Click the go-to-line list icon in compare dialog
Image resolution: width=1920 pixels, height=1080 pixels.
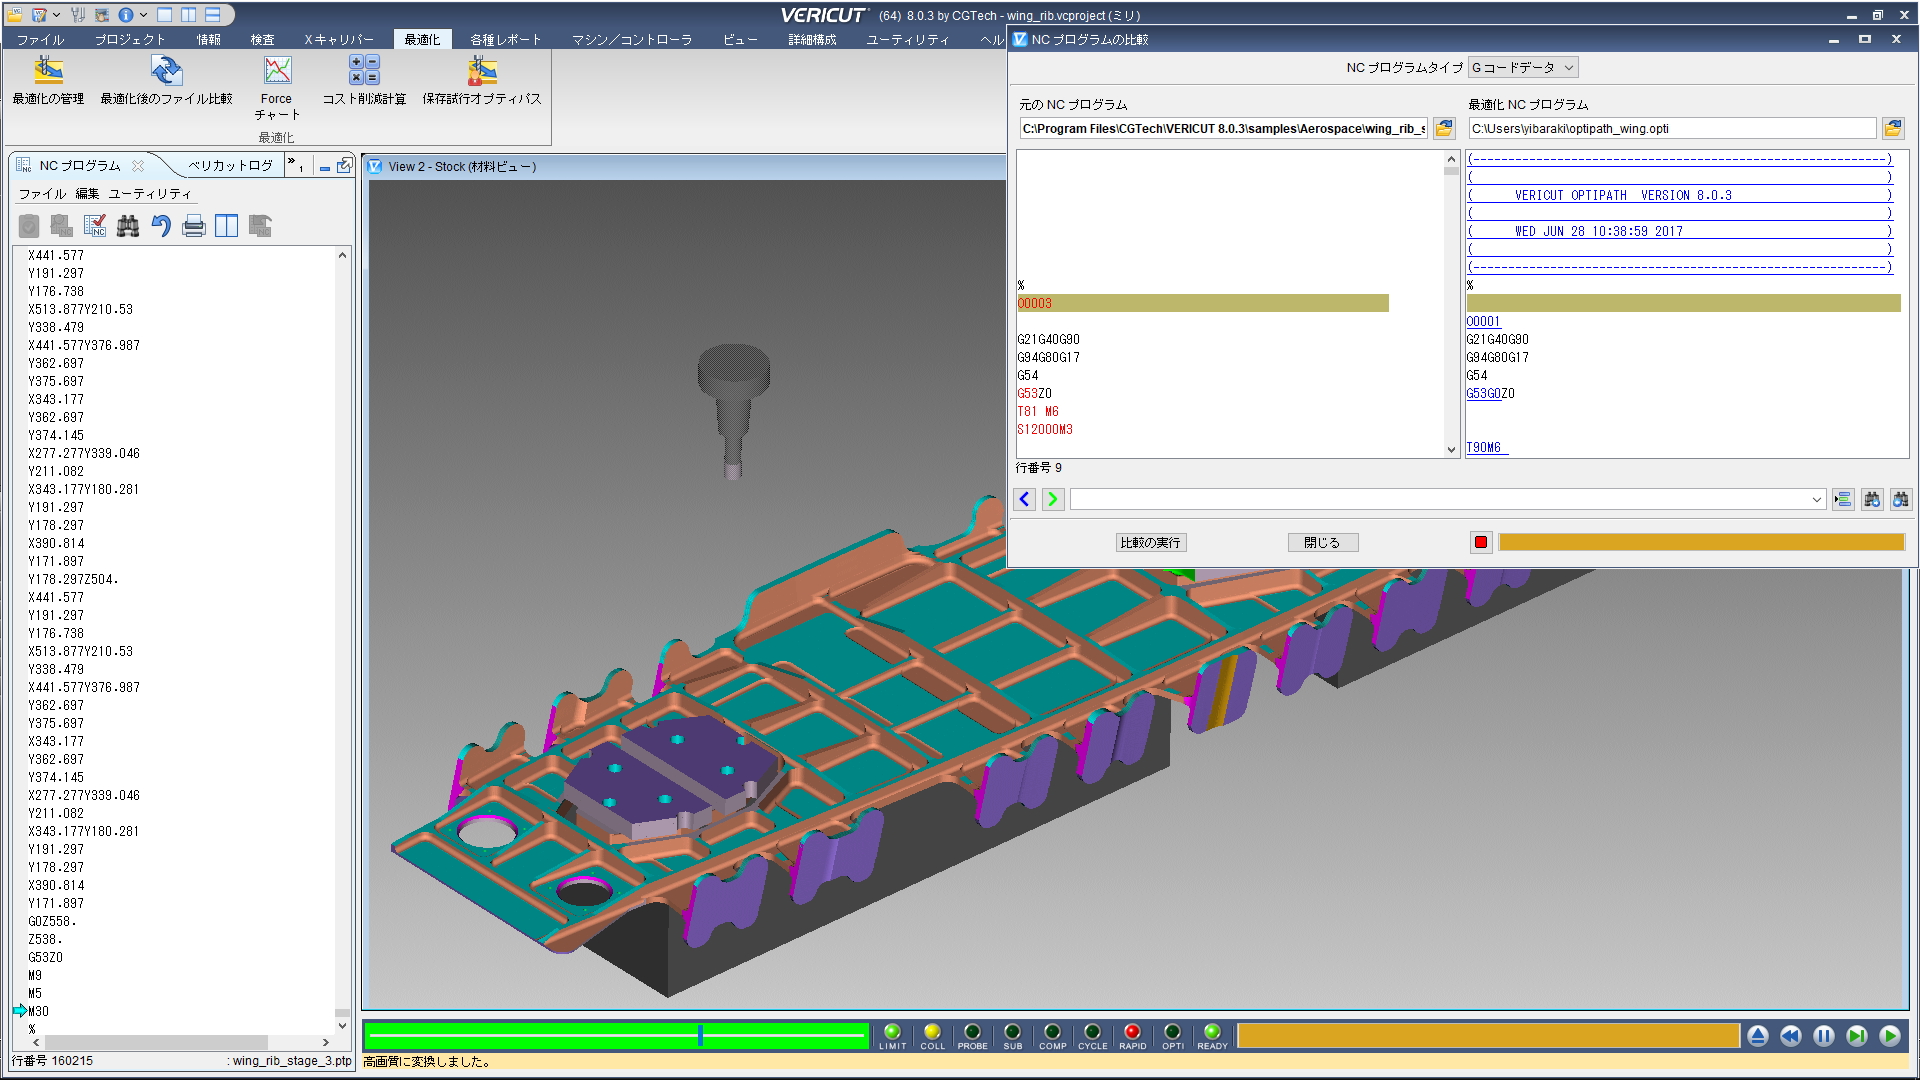coord(1843,499)
